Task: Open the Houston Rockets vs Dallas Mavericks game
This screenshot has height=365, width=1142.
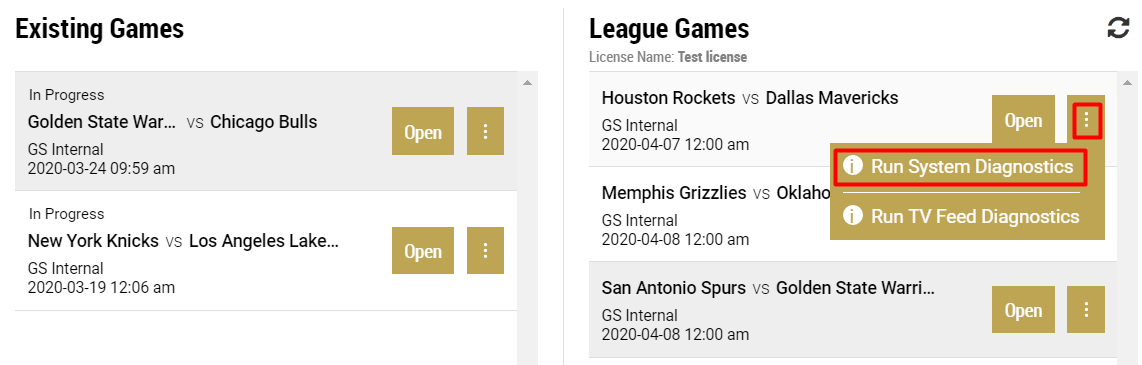Action: tap(1023, 119)
